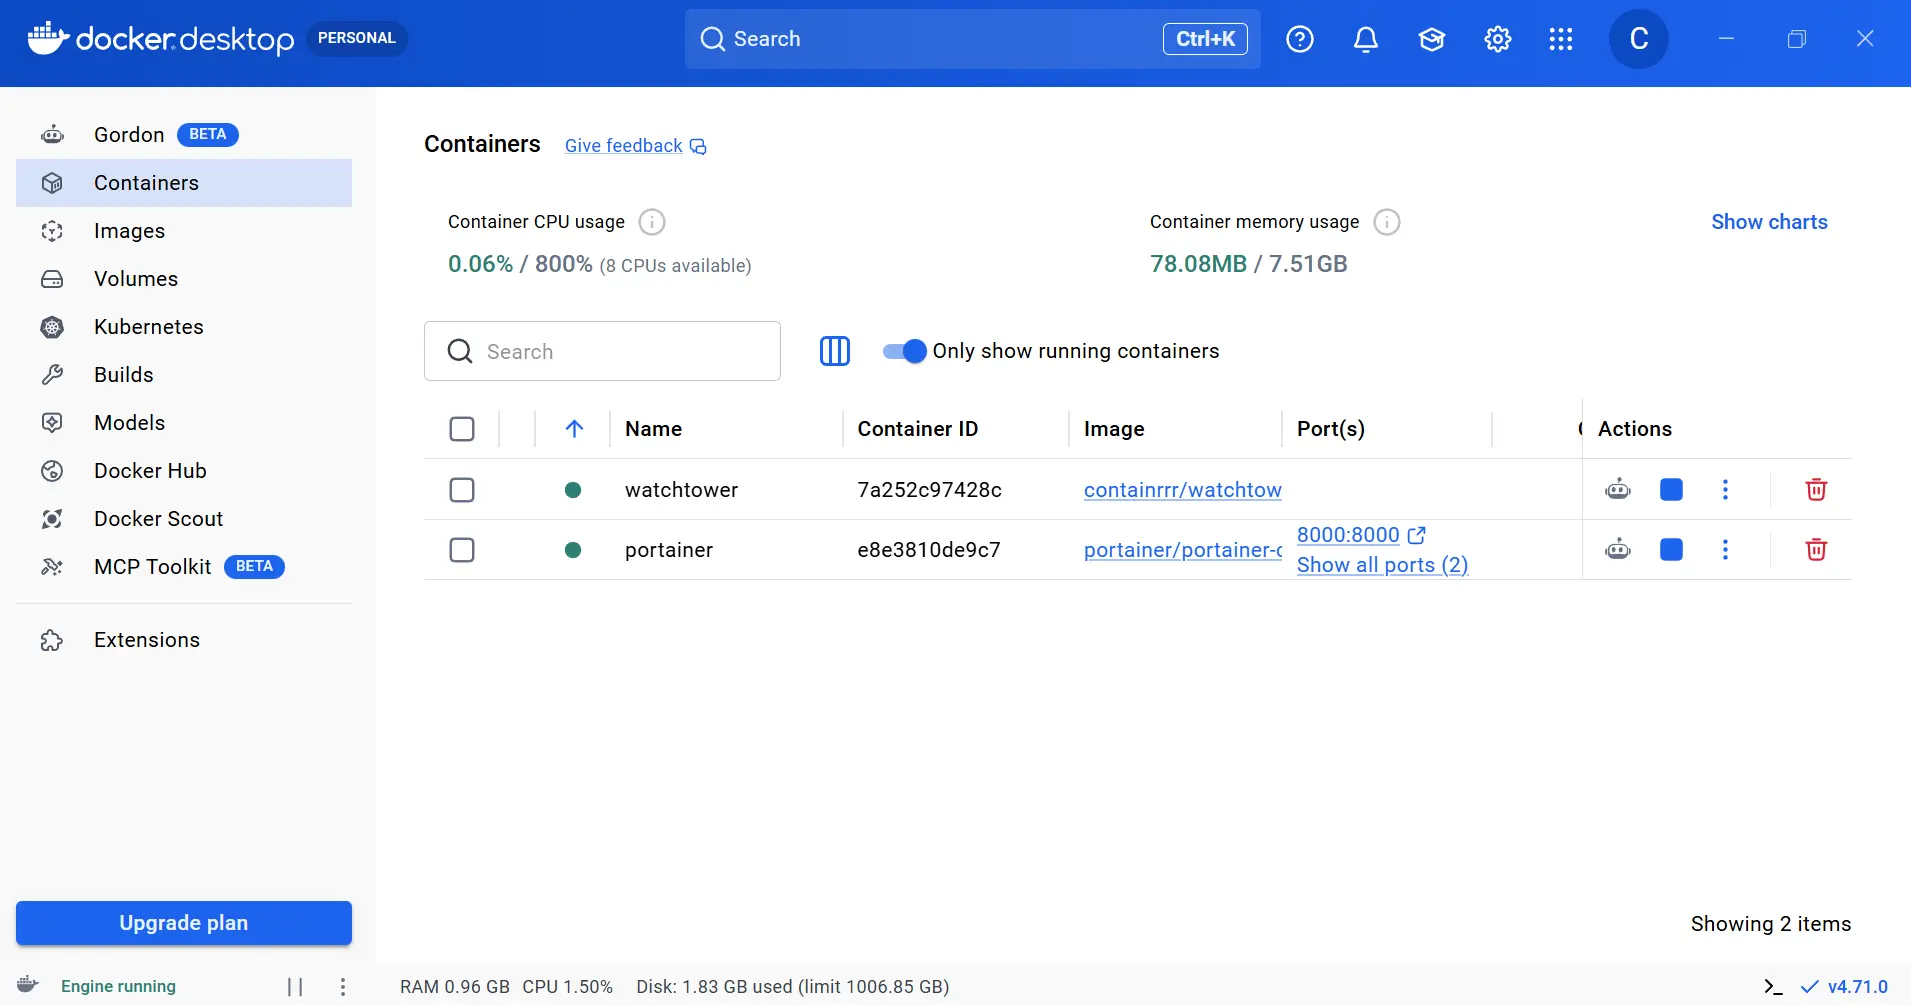The width and height of the screenshot is (1911, 1005).
Task: Open the notifications bell
Action: 1366,39
